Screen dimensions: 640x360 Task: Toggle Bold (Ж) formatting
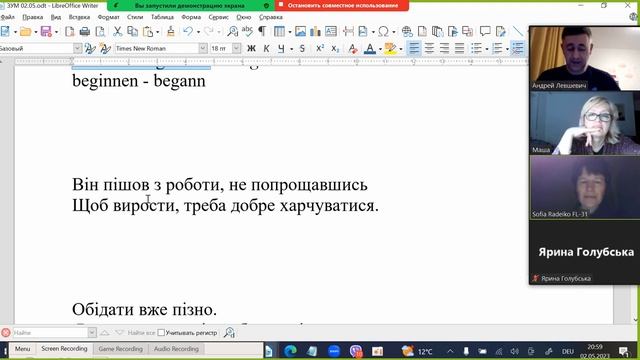point(251,49)
